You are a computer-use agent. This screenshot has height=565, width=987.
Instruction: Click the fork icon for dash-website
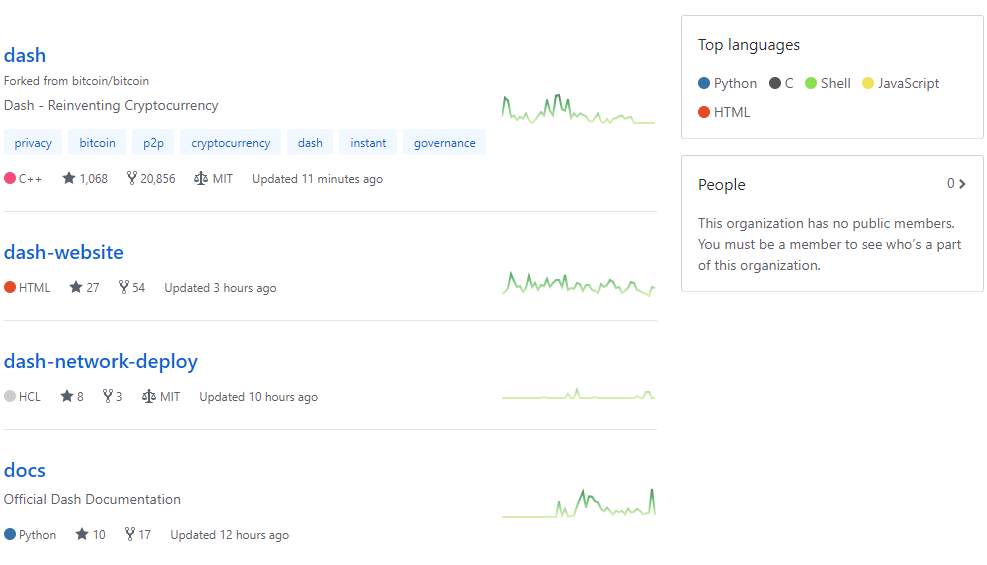[123, 288]
